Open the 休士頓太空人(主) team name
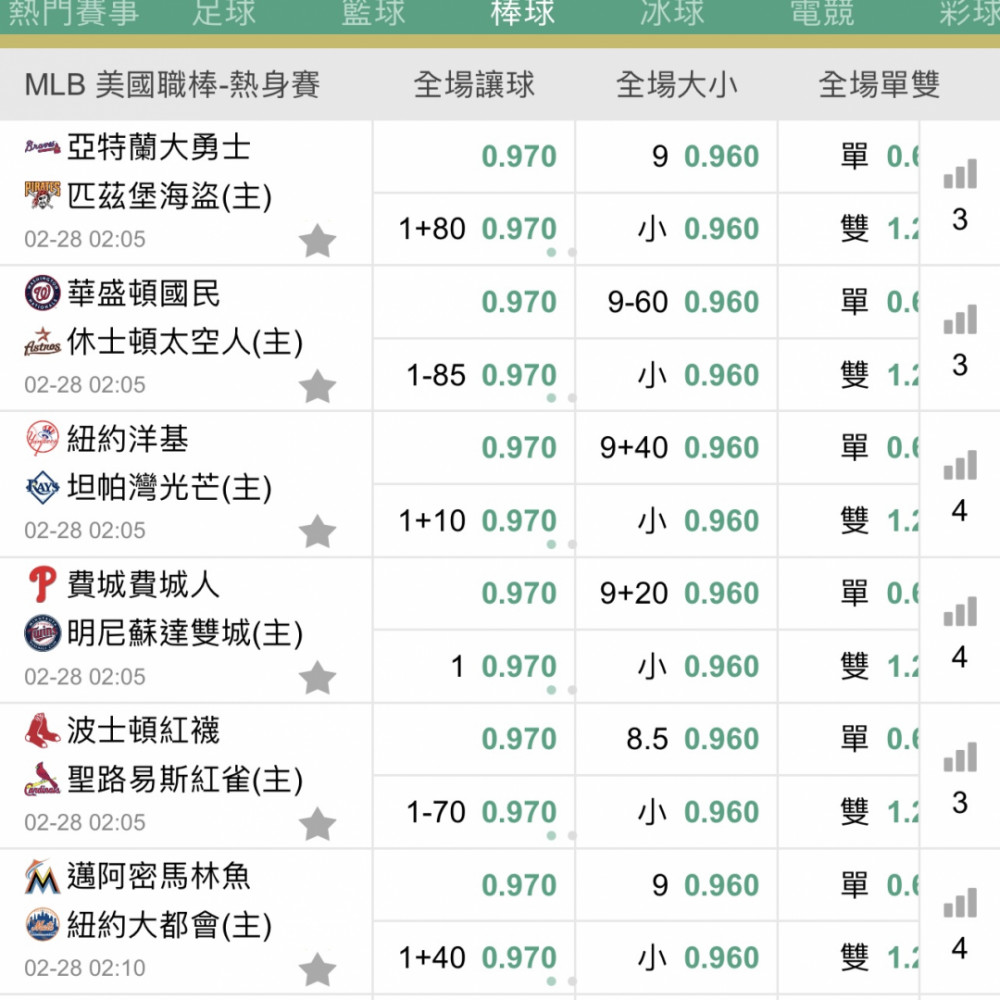This screenshot has width=1000, height=1000. click(x=185, y=342)
